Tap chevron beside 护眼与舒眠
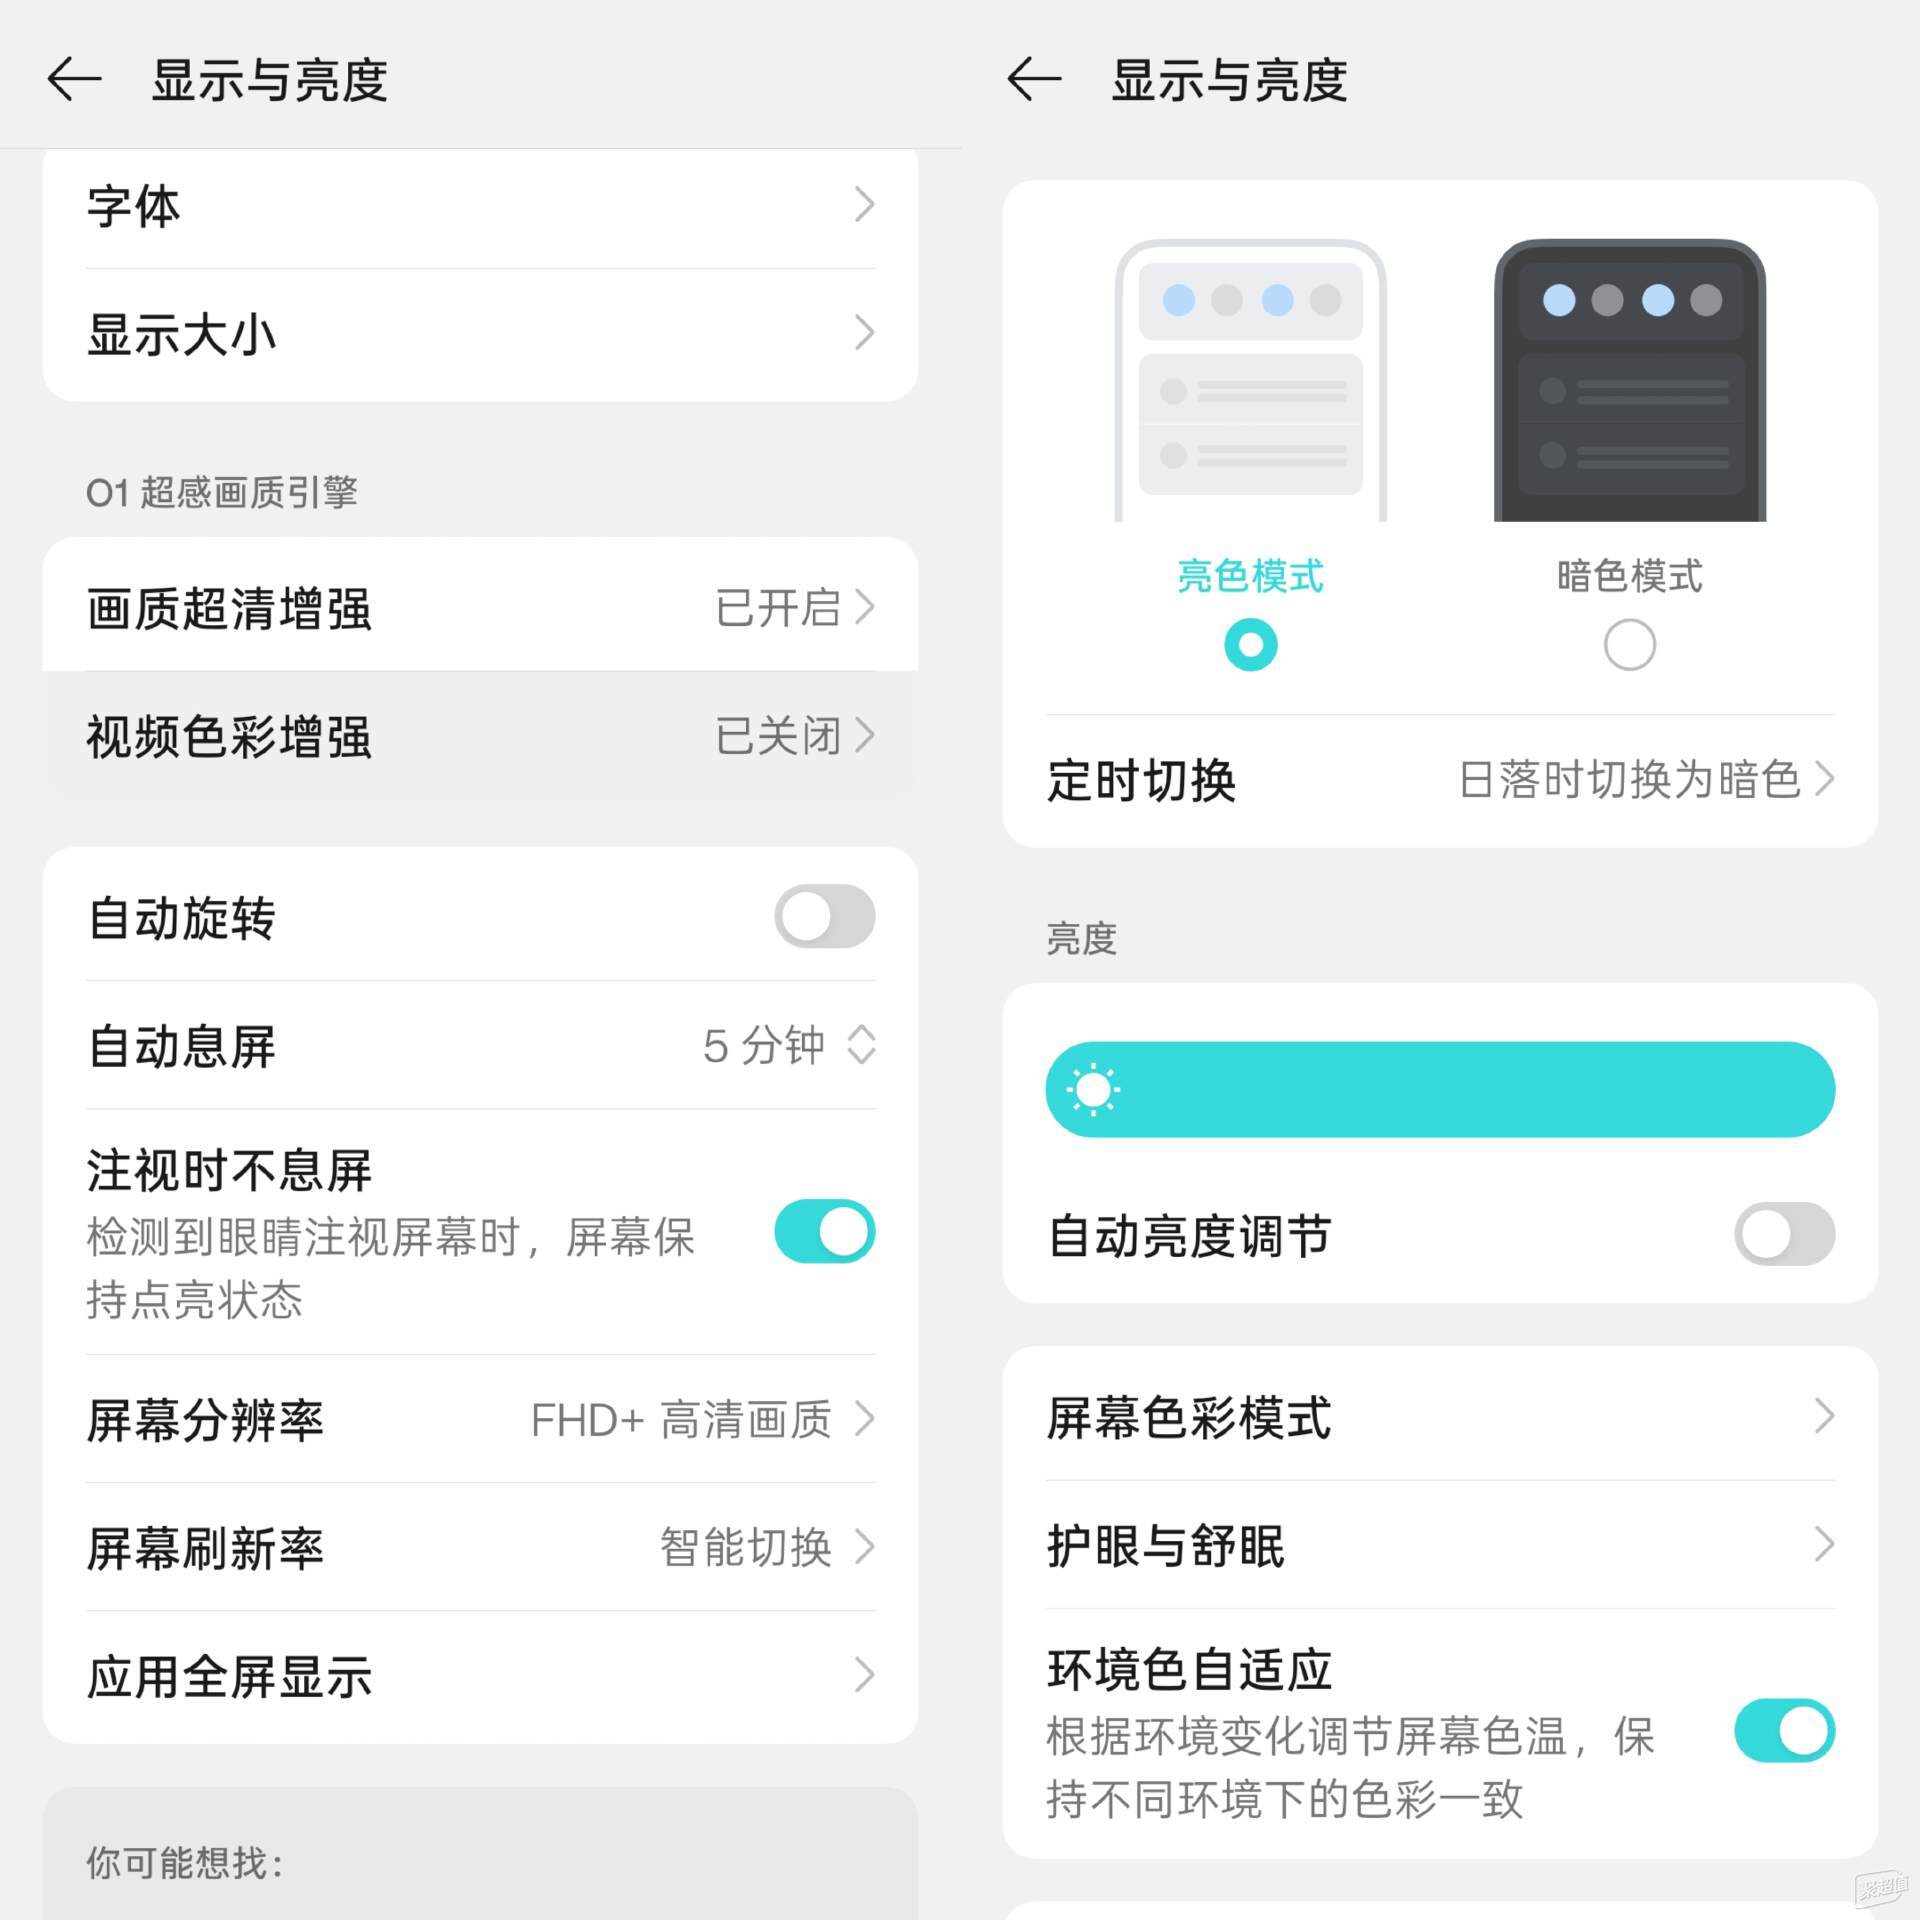1920x1920 pixels. coord(1825,1544)
